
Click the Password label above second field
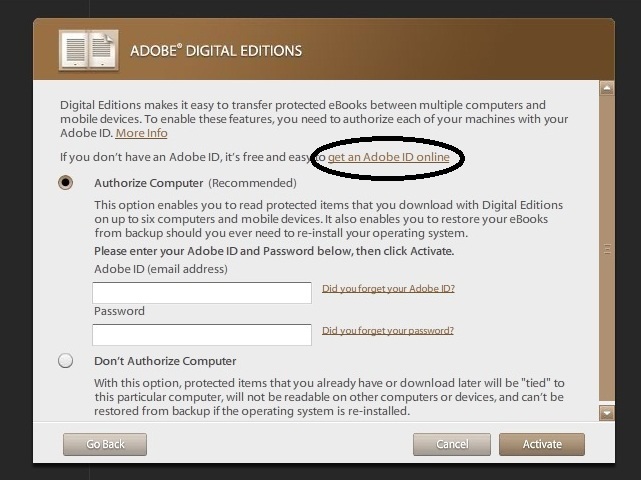click(119, 311)
